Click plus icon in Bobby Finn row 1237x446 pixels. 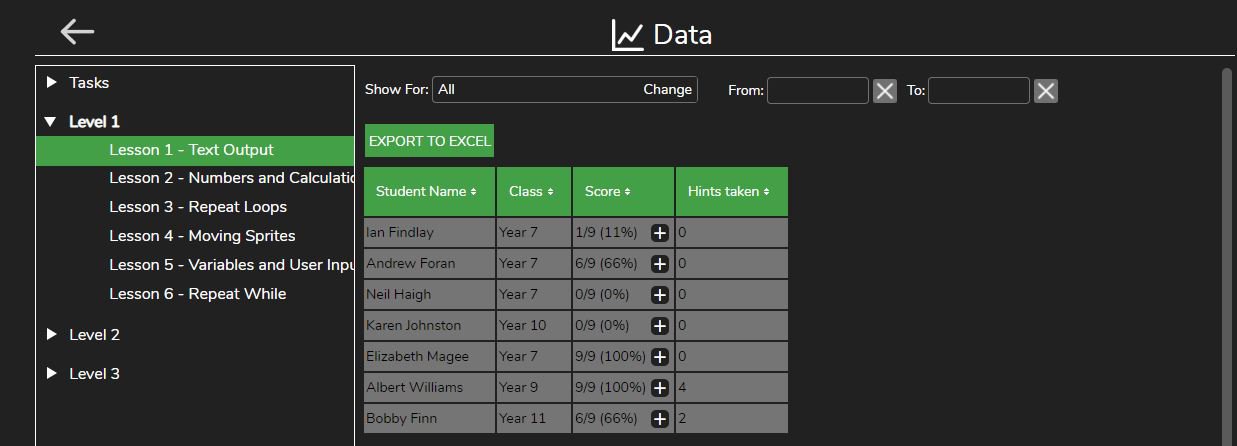tap(660, 419)
